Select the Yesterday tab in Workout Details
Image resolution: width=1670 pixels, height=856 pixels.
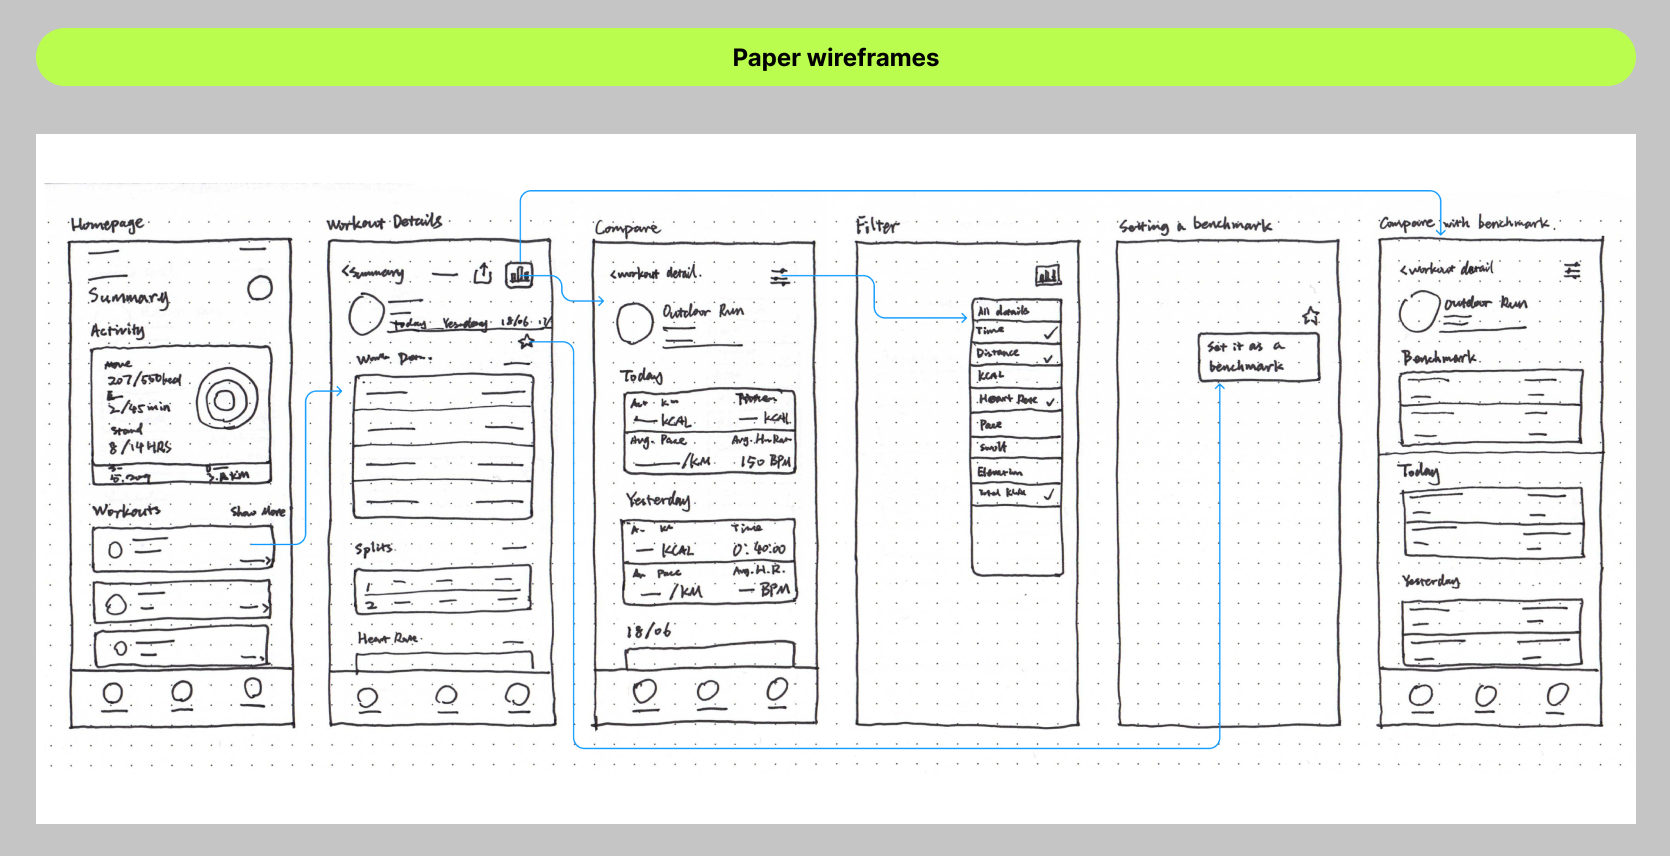pos(465,323)
